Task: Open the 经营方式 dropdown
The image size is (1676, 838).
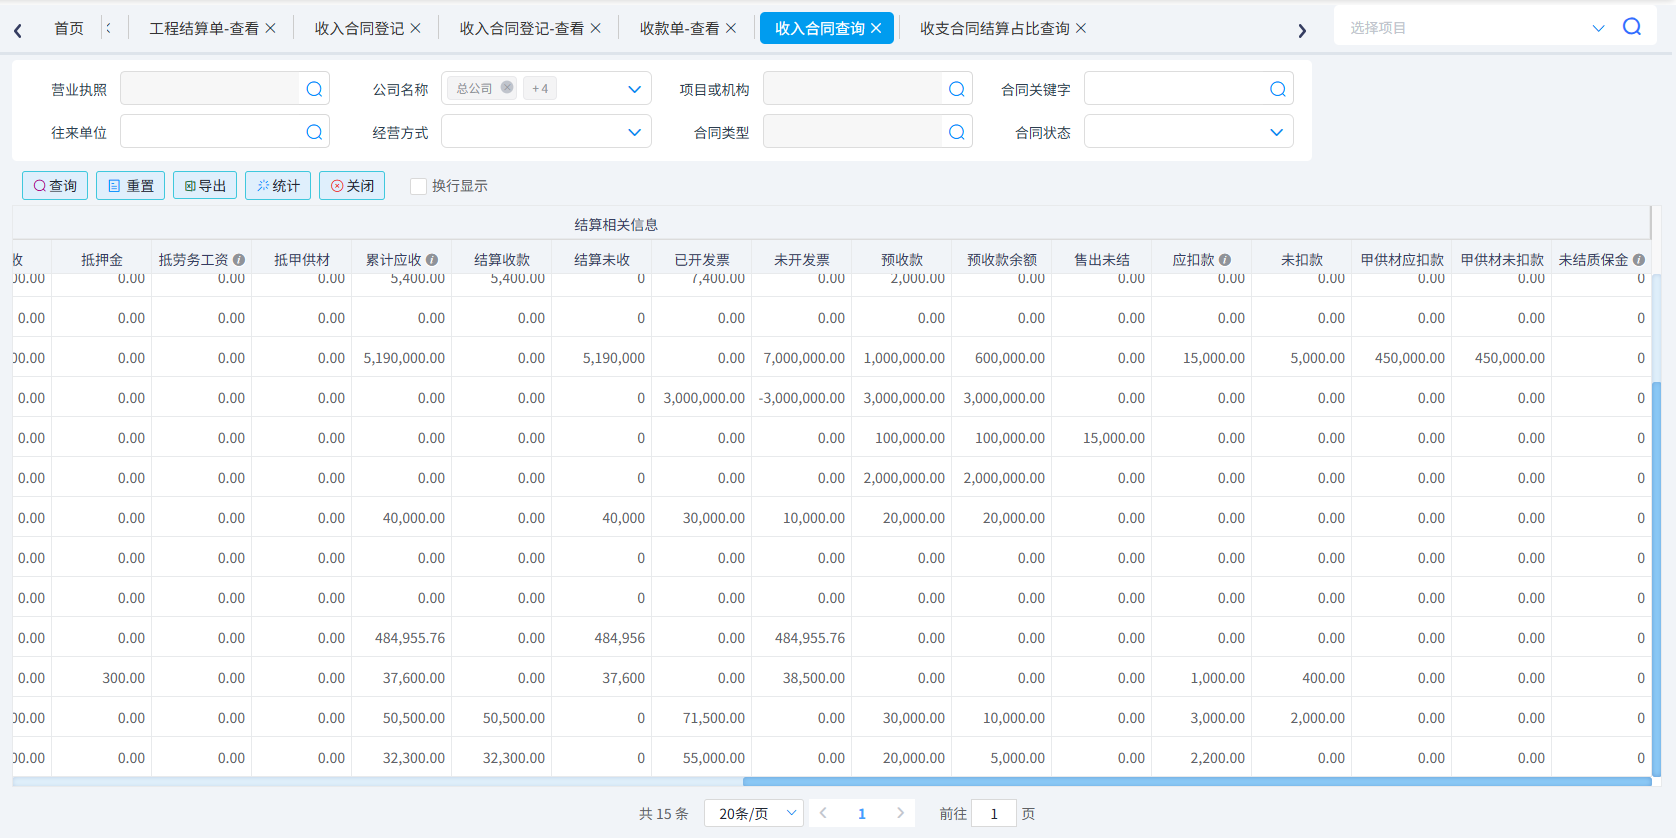Action: click(x=634, y=132)
